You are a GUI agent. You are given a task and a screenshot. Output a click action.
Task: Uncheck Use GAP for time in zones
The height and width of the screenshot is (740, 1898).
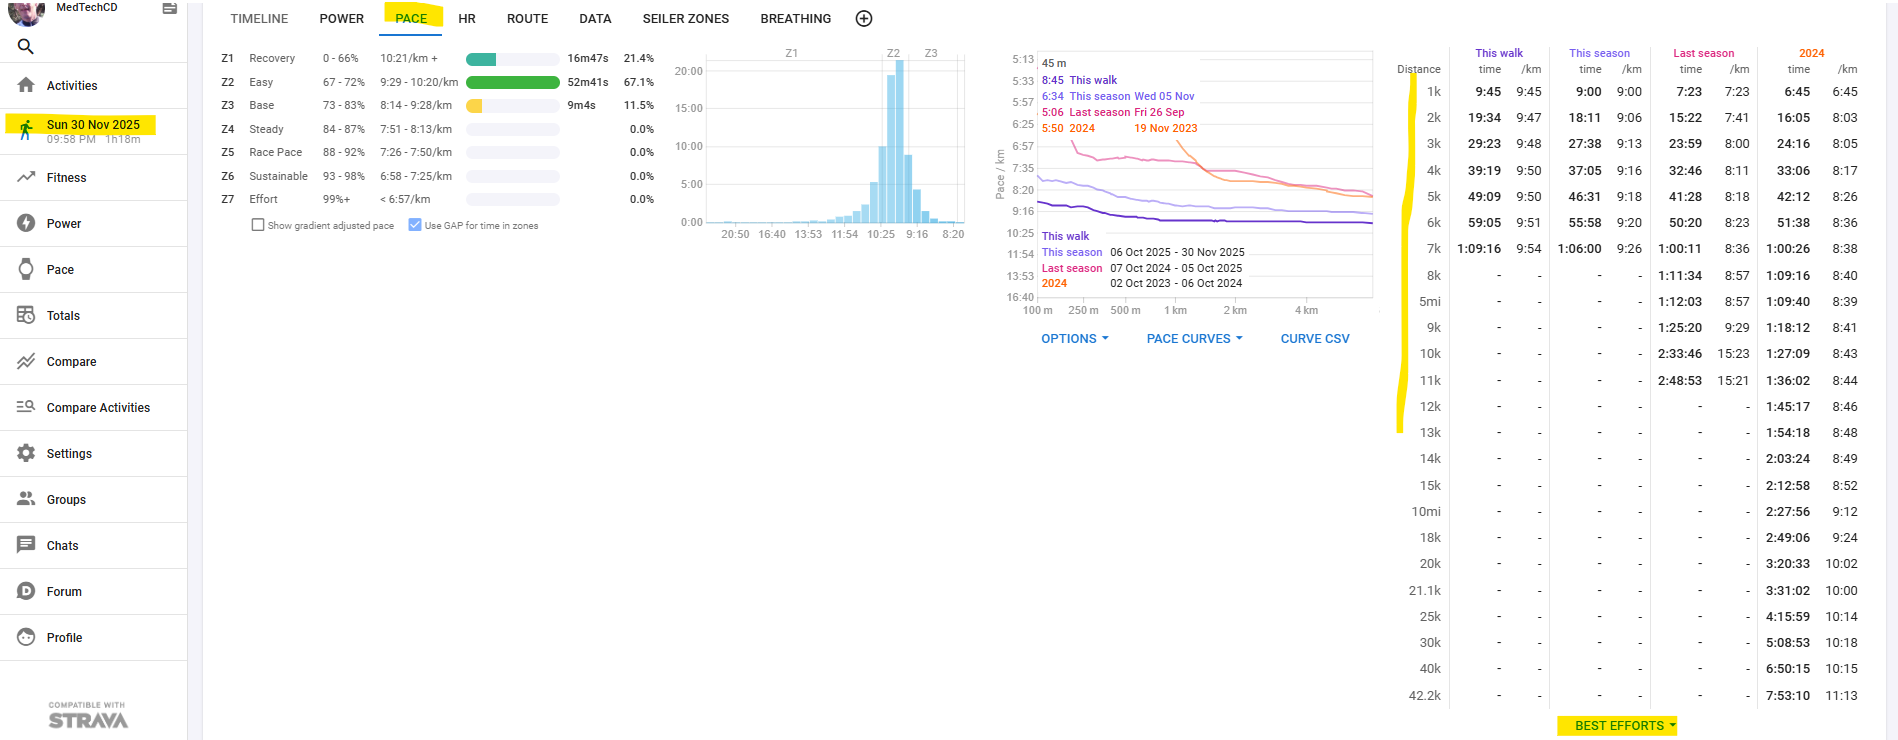[x=415, y=225]
